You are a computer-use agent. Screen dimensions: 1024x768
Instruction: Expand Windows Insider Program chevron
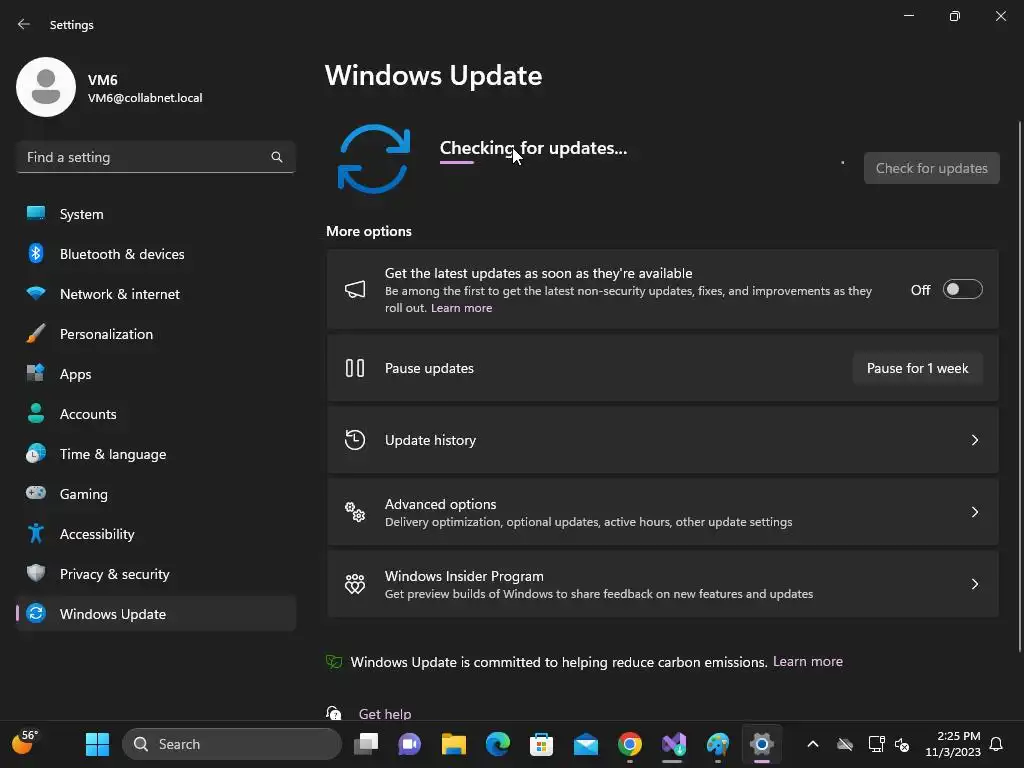click(974, 584)
